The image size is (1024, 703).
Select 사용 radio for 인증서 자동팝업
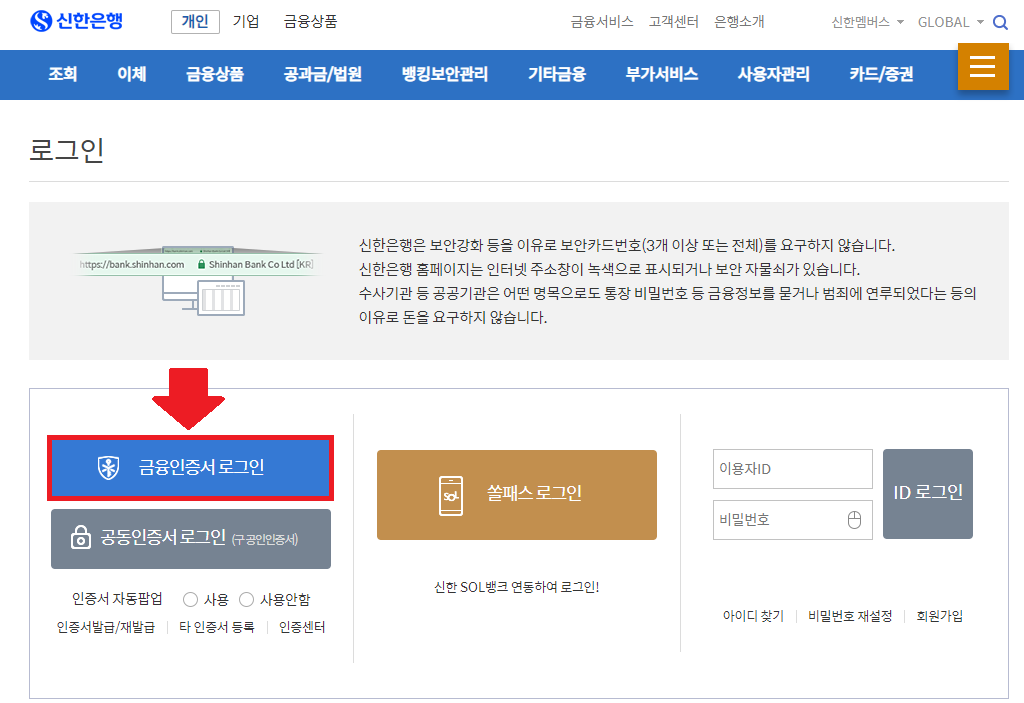point(191,599)
